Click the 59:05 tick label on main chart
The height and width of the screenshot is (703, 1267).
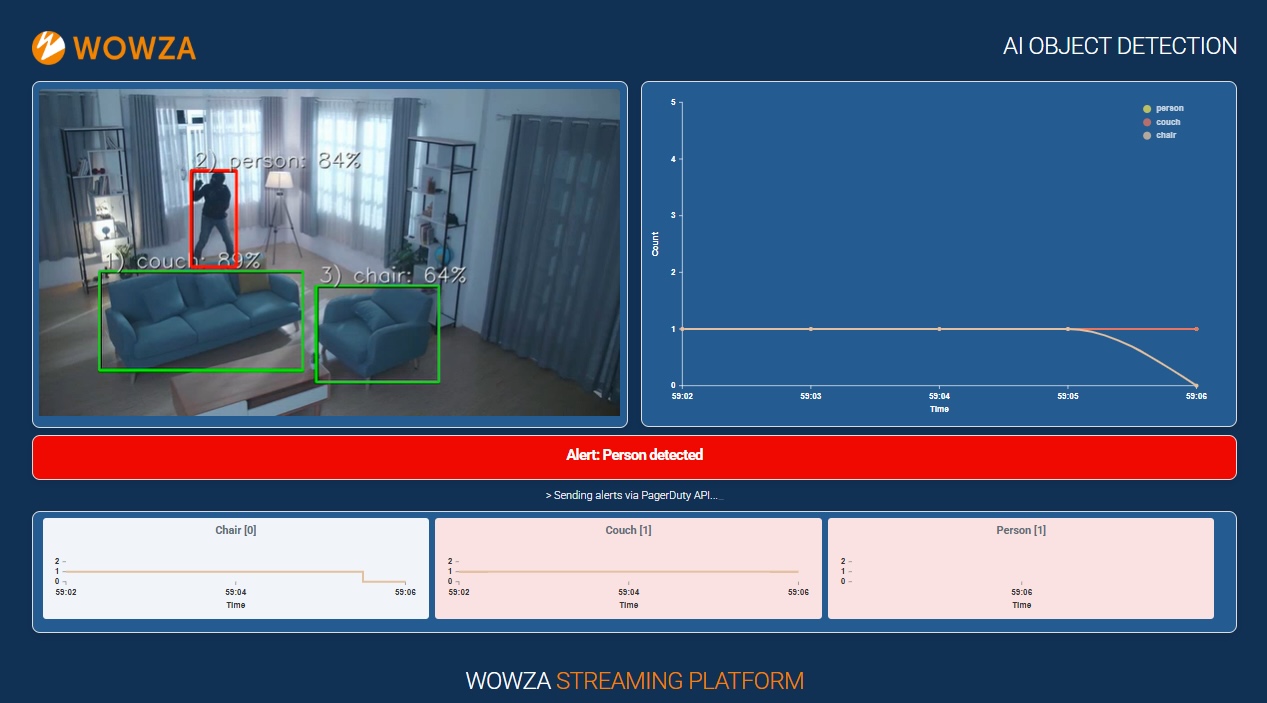pos(1068,396)
